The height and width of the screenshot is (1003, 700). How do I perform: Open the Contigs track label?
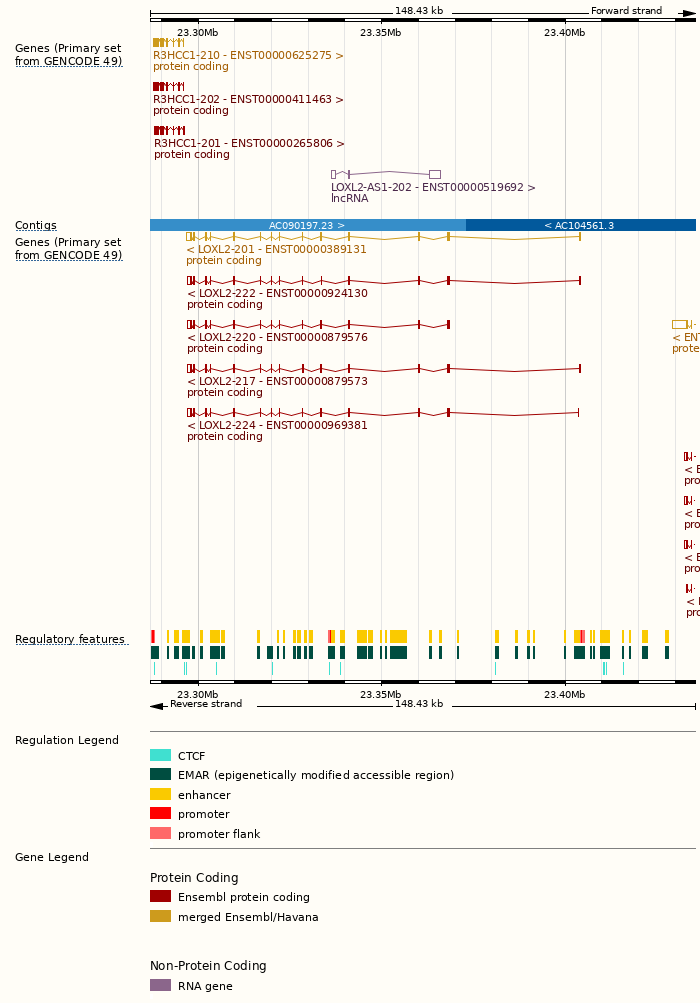[x=36, y=226]
